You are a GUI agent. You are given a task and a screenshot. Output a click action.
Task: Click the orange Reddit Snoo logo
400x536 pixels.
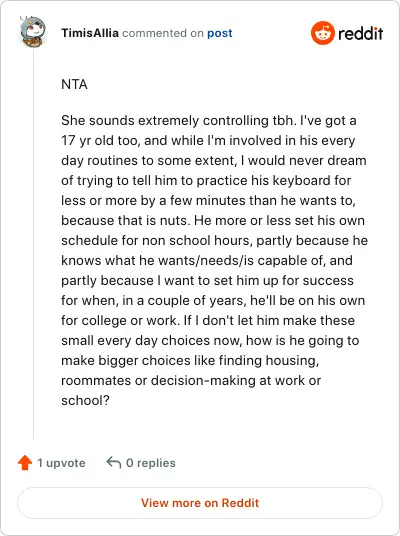tap(322, 33)
